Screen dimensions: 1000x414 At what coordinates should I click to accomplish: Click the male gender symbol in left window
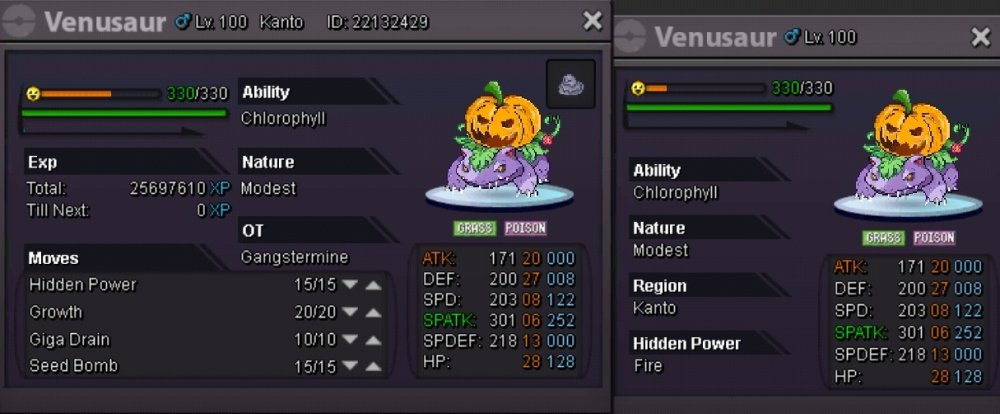click(x=183, y=22)
